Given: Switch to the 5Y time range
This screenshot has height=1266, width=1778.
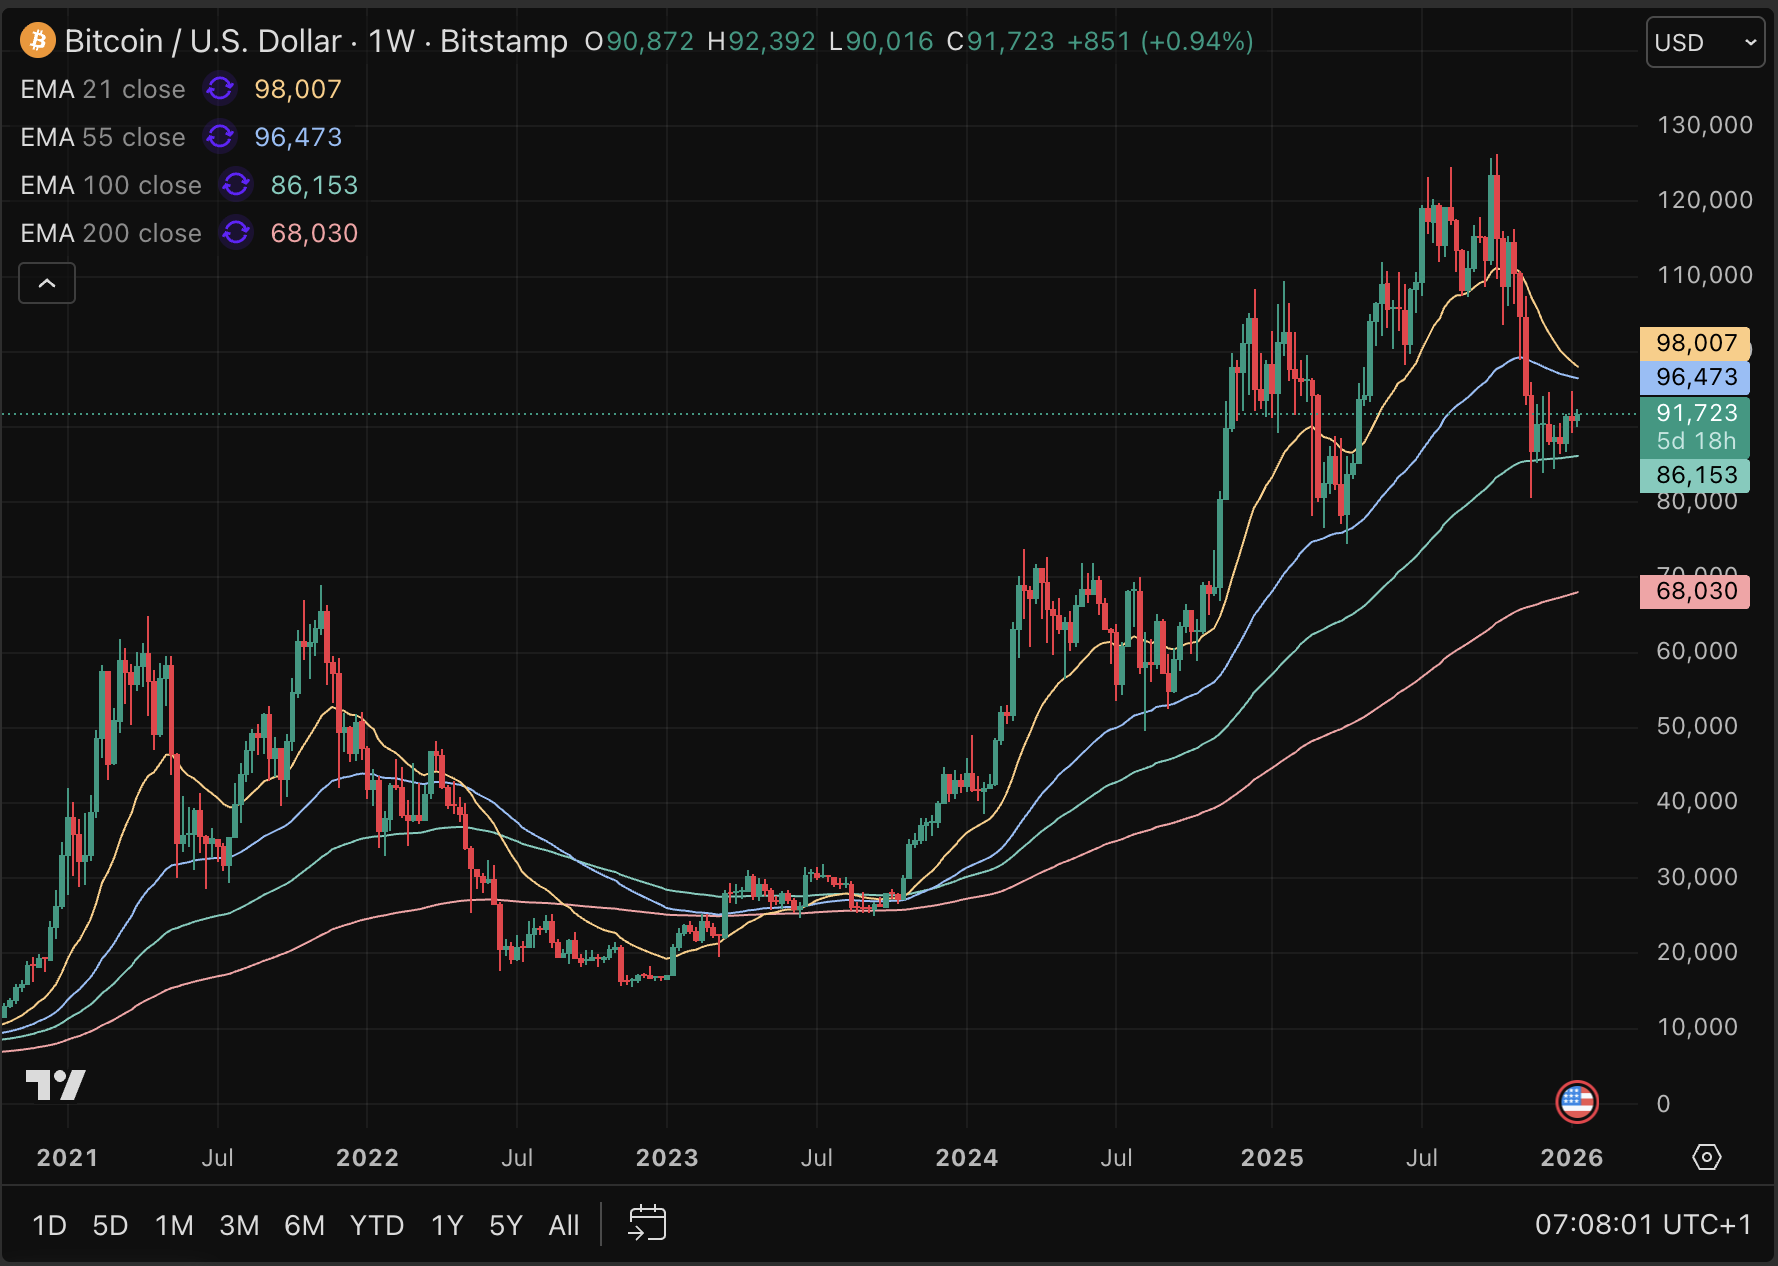Looking at the screenshot, I should click(505, 1225).
